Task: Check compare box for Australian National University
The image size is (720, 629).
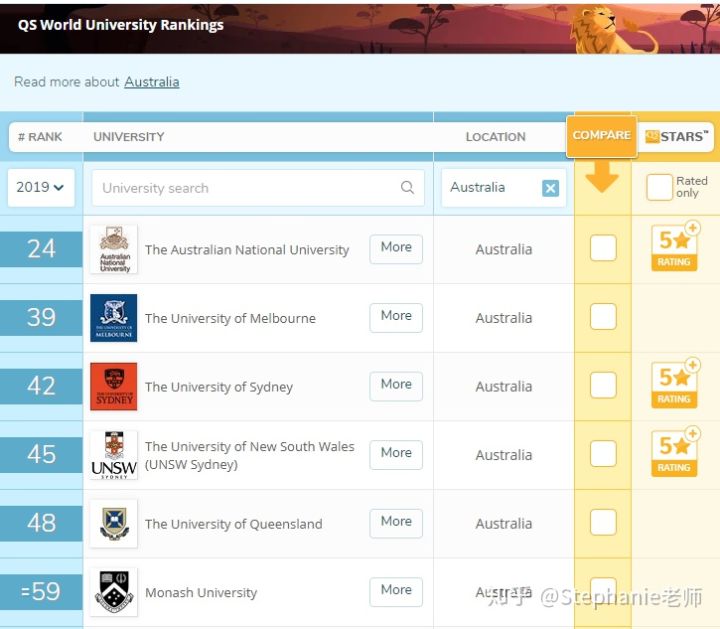Action: [603, 248]
